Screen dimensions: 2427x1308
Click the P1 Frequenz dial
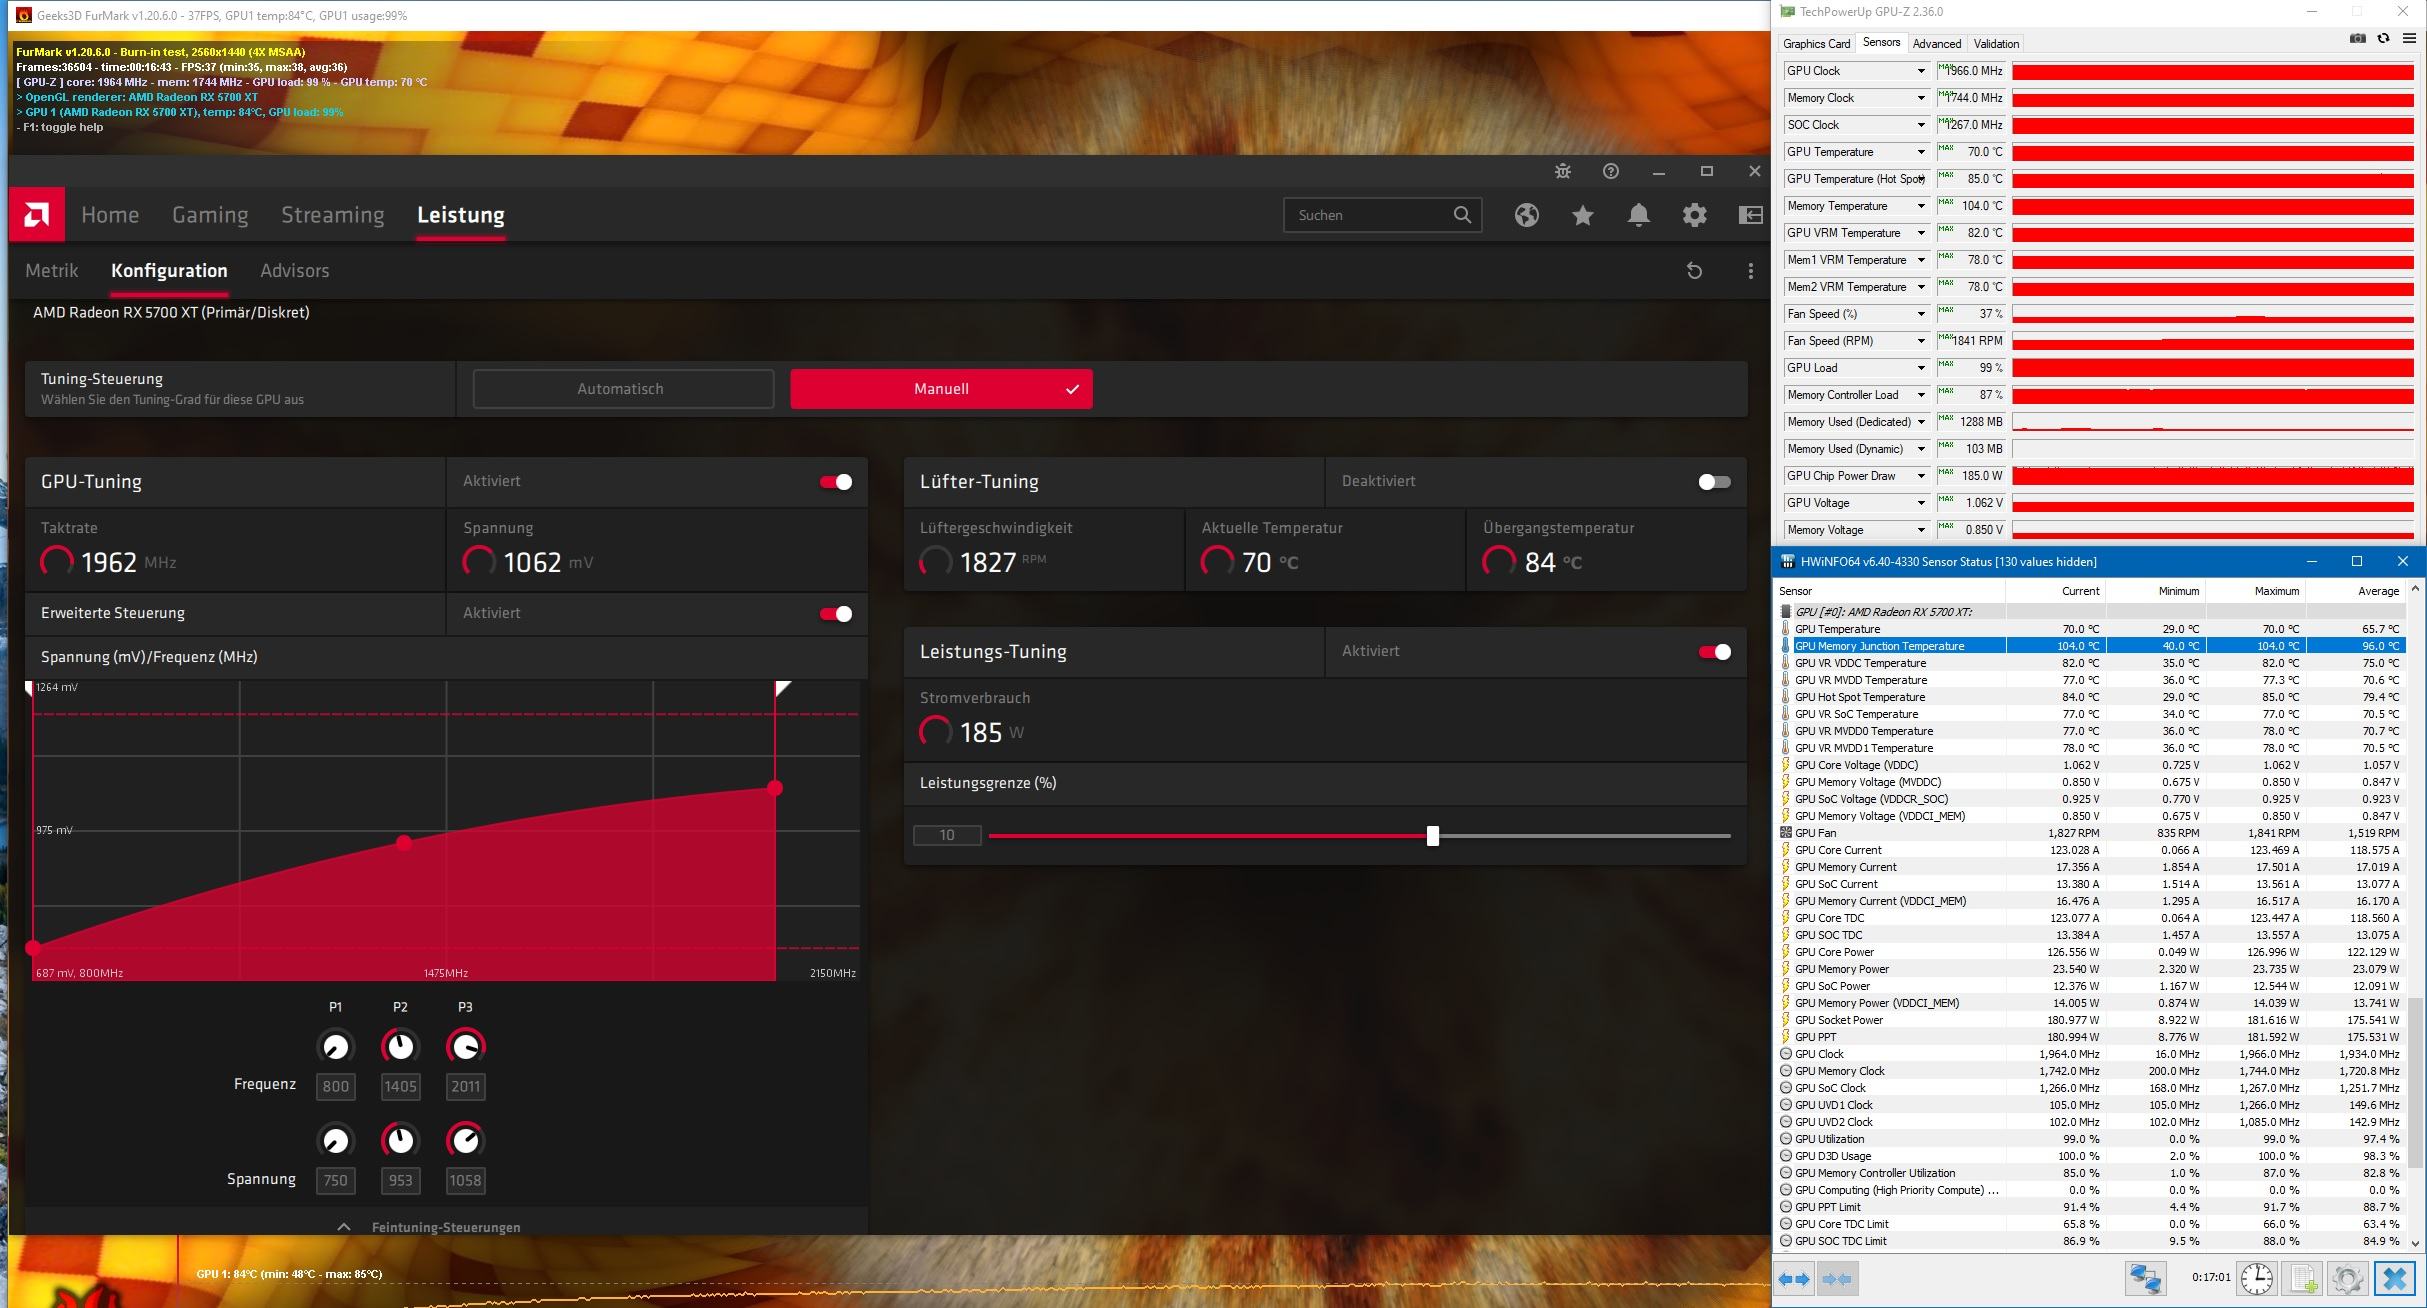335,1047
